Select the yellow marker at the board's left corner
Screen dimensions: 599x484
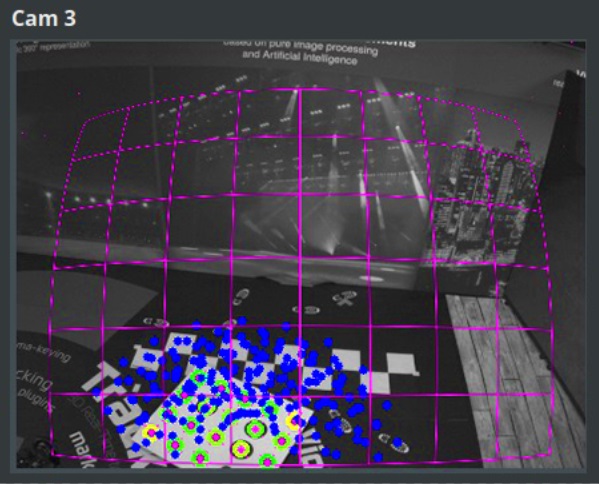click(x=151, y=432)
